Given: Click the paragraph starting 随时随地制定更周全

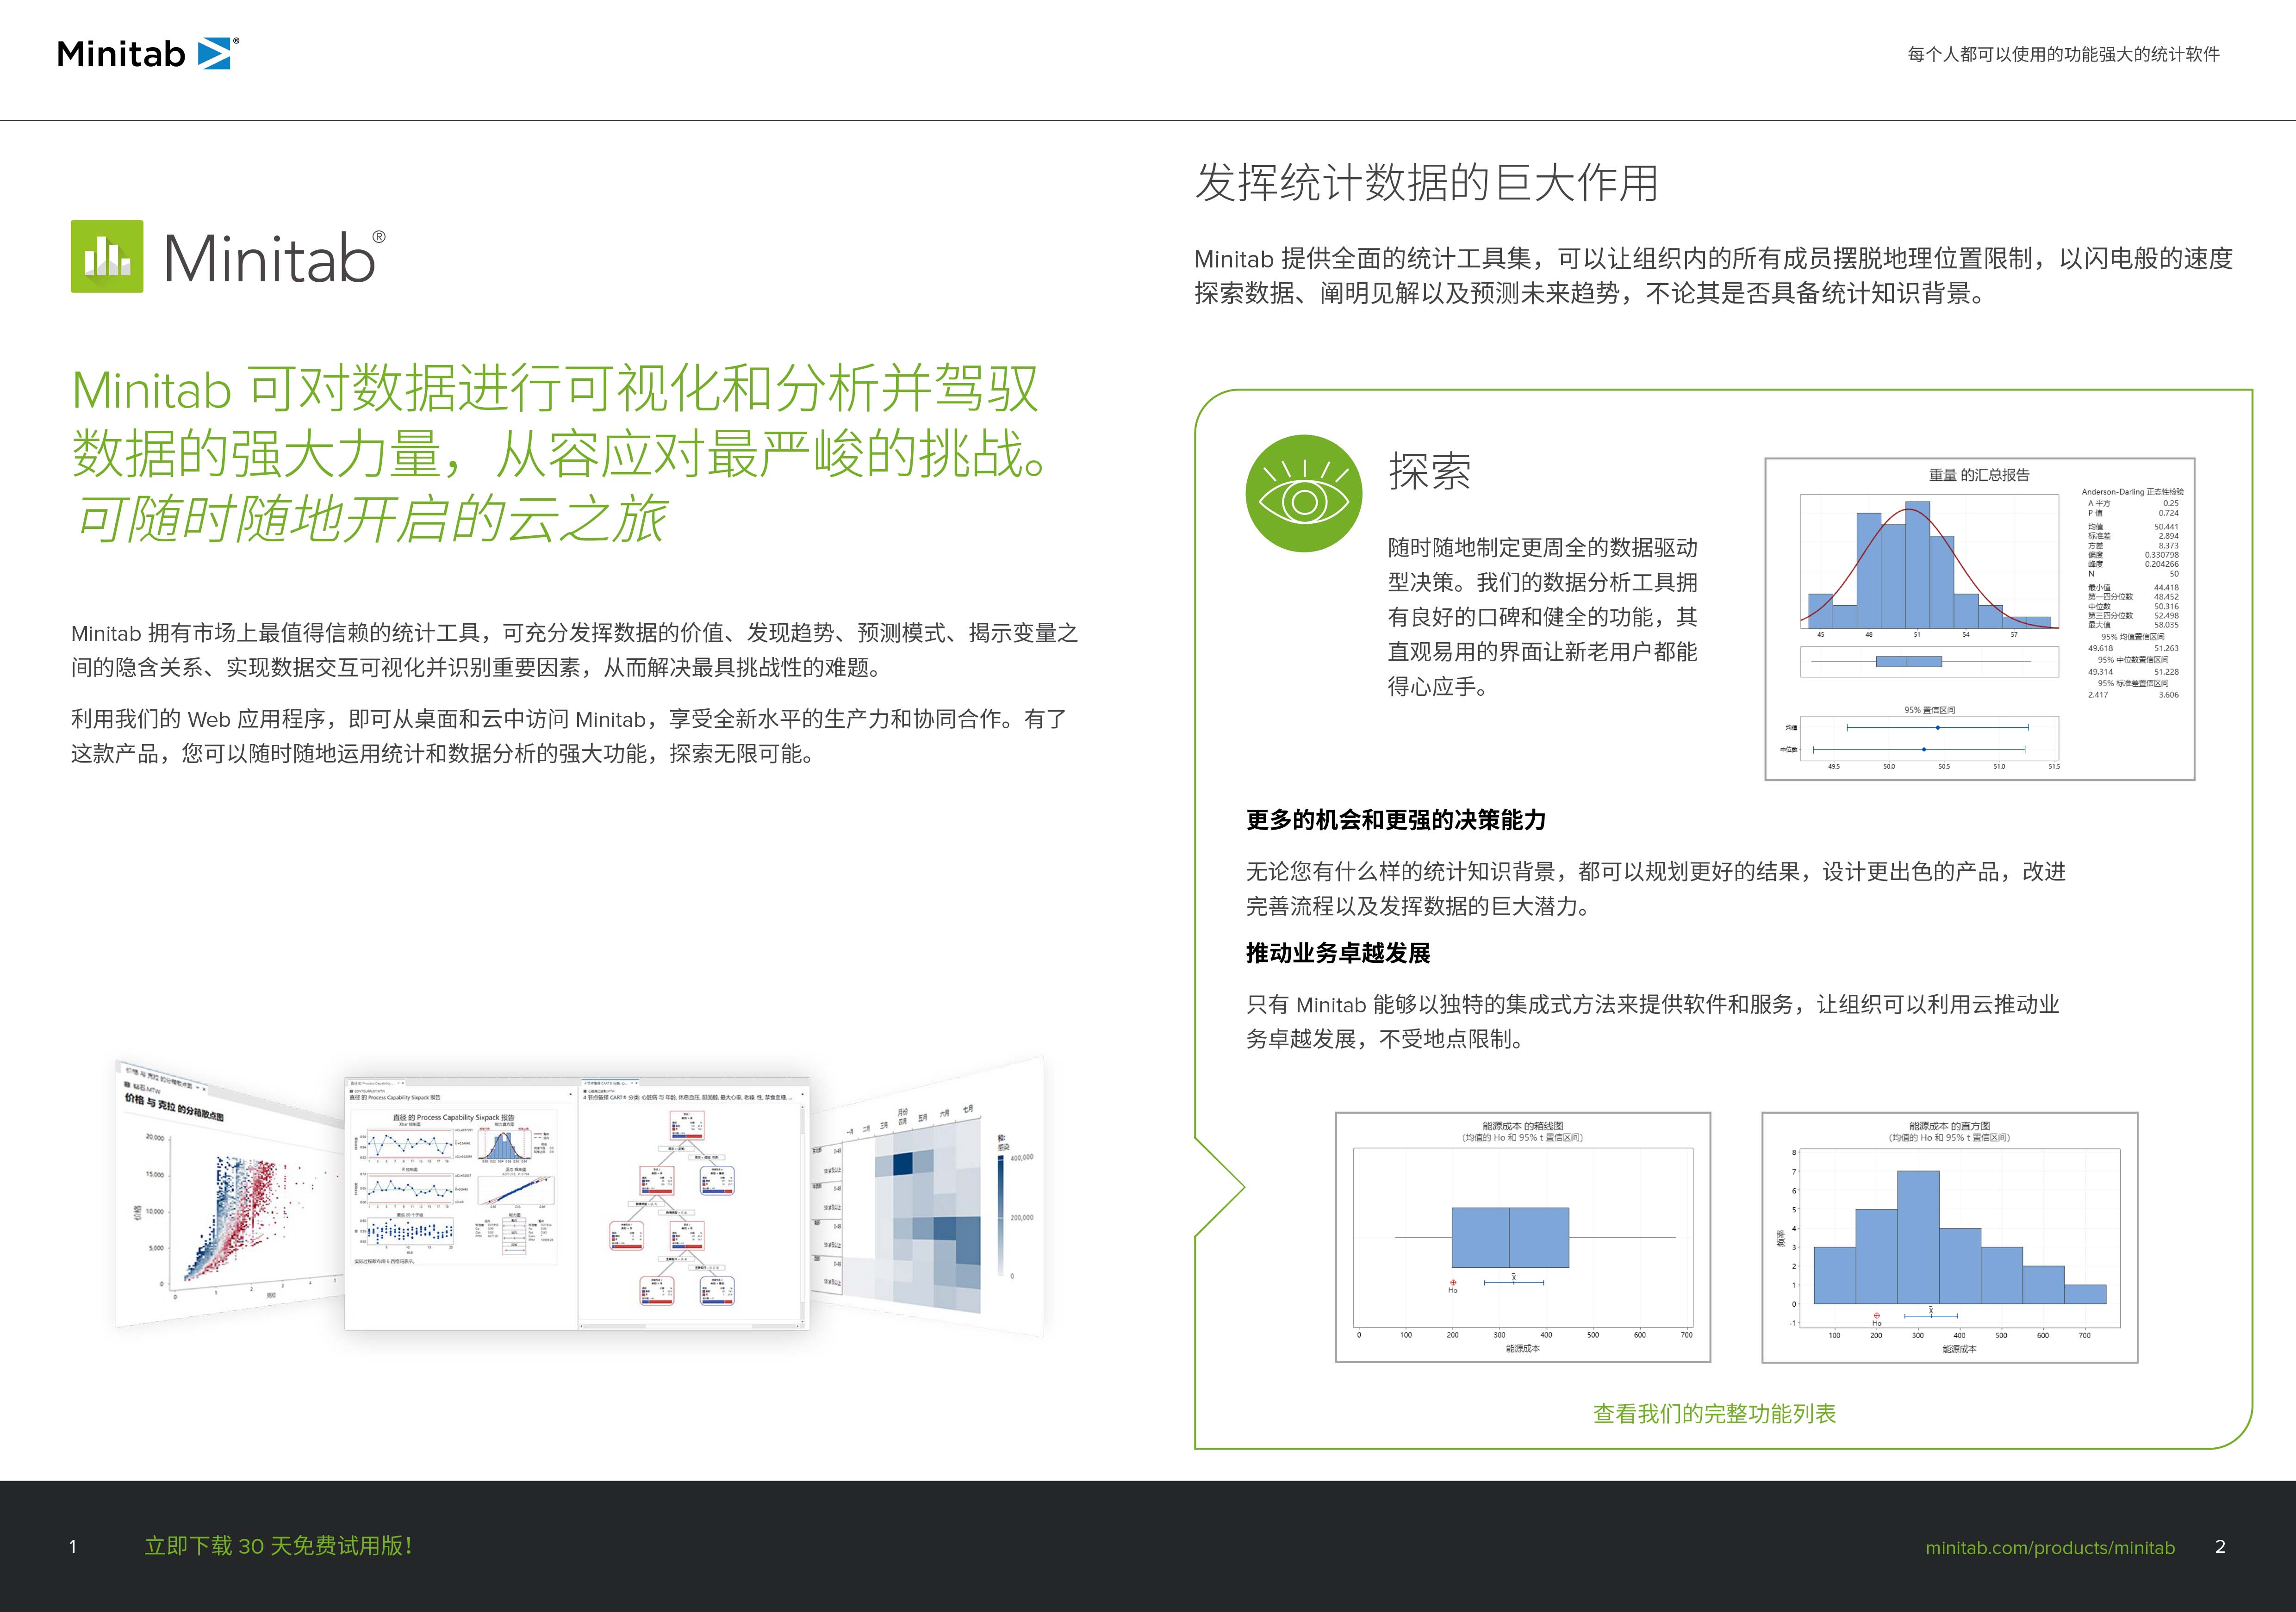Looking at the screenshot, I should [x=1542, y=617].
